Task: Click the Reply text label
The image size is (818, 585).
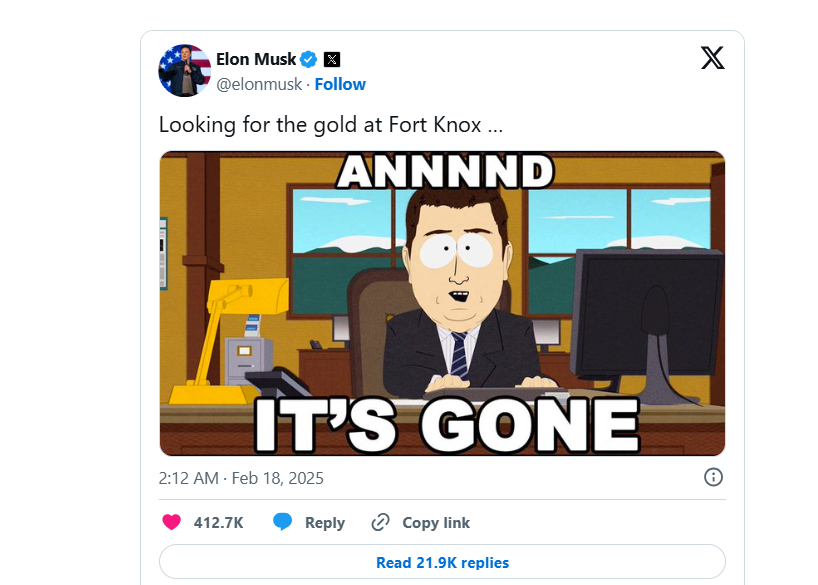Action: tap(325, 522)
